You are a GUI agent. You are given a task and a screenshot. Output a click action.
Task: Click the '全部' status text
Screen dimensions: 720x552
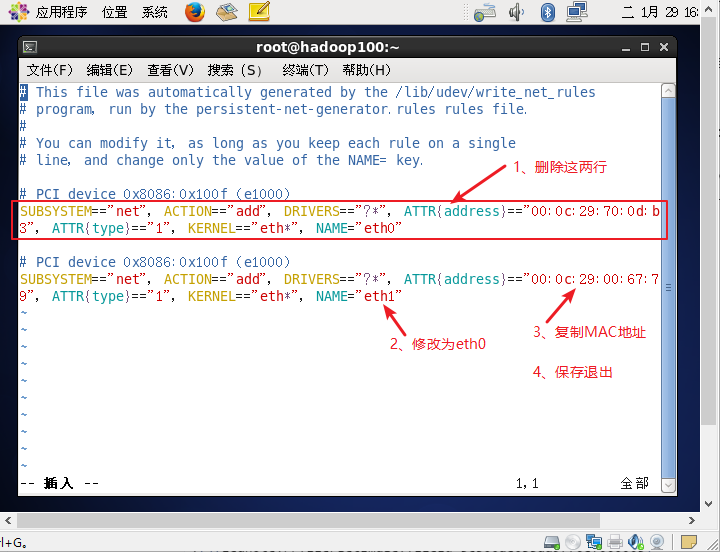(634, 483)
